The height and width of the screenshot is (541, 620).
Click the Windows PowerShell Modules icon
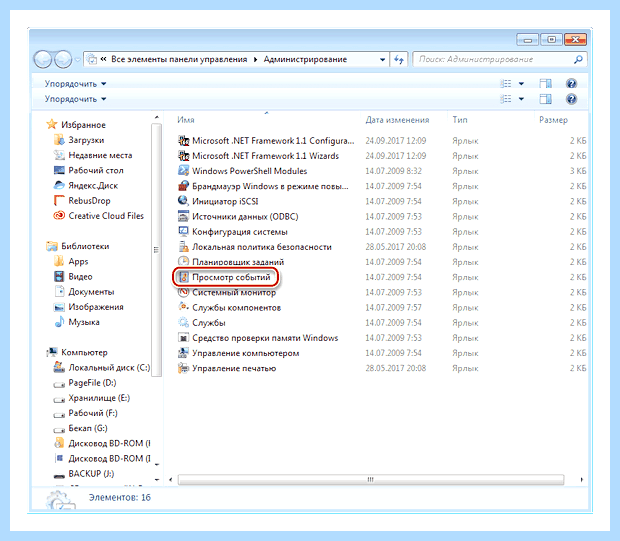click(x=183, y=171)
